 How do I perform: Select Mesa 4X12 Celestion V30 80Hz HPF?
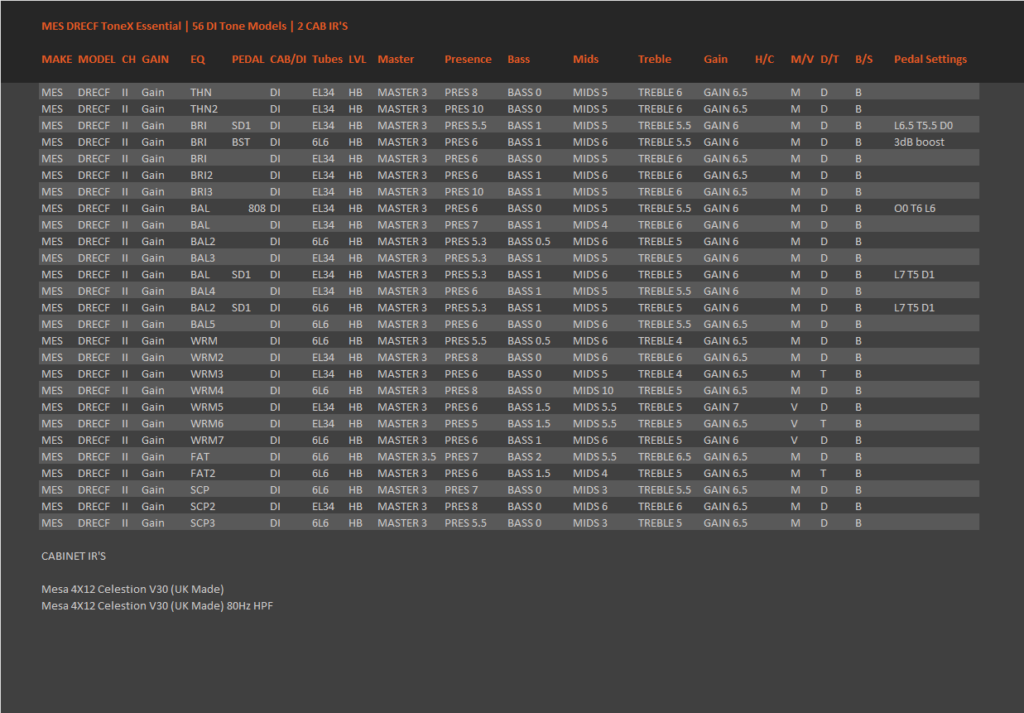point(157,606)
